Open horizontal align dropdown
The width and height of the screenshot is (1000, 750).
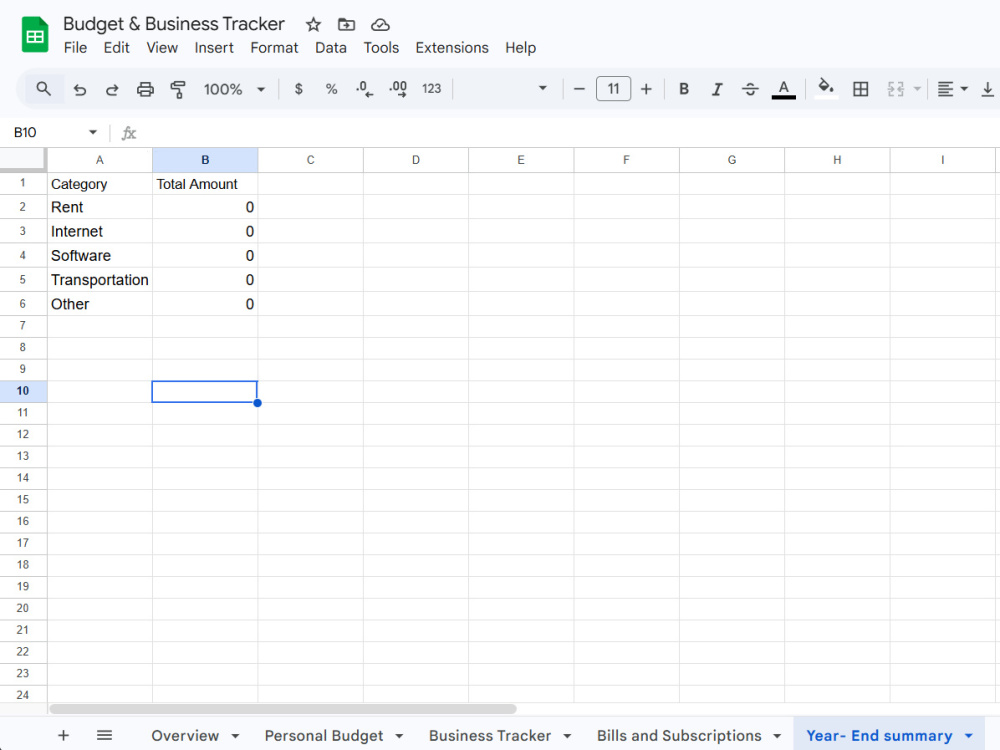pyautogui.click(x=952, y=89)
